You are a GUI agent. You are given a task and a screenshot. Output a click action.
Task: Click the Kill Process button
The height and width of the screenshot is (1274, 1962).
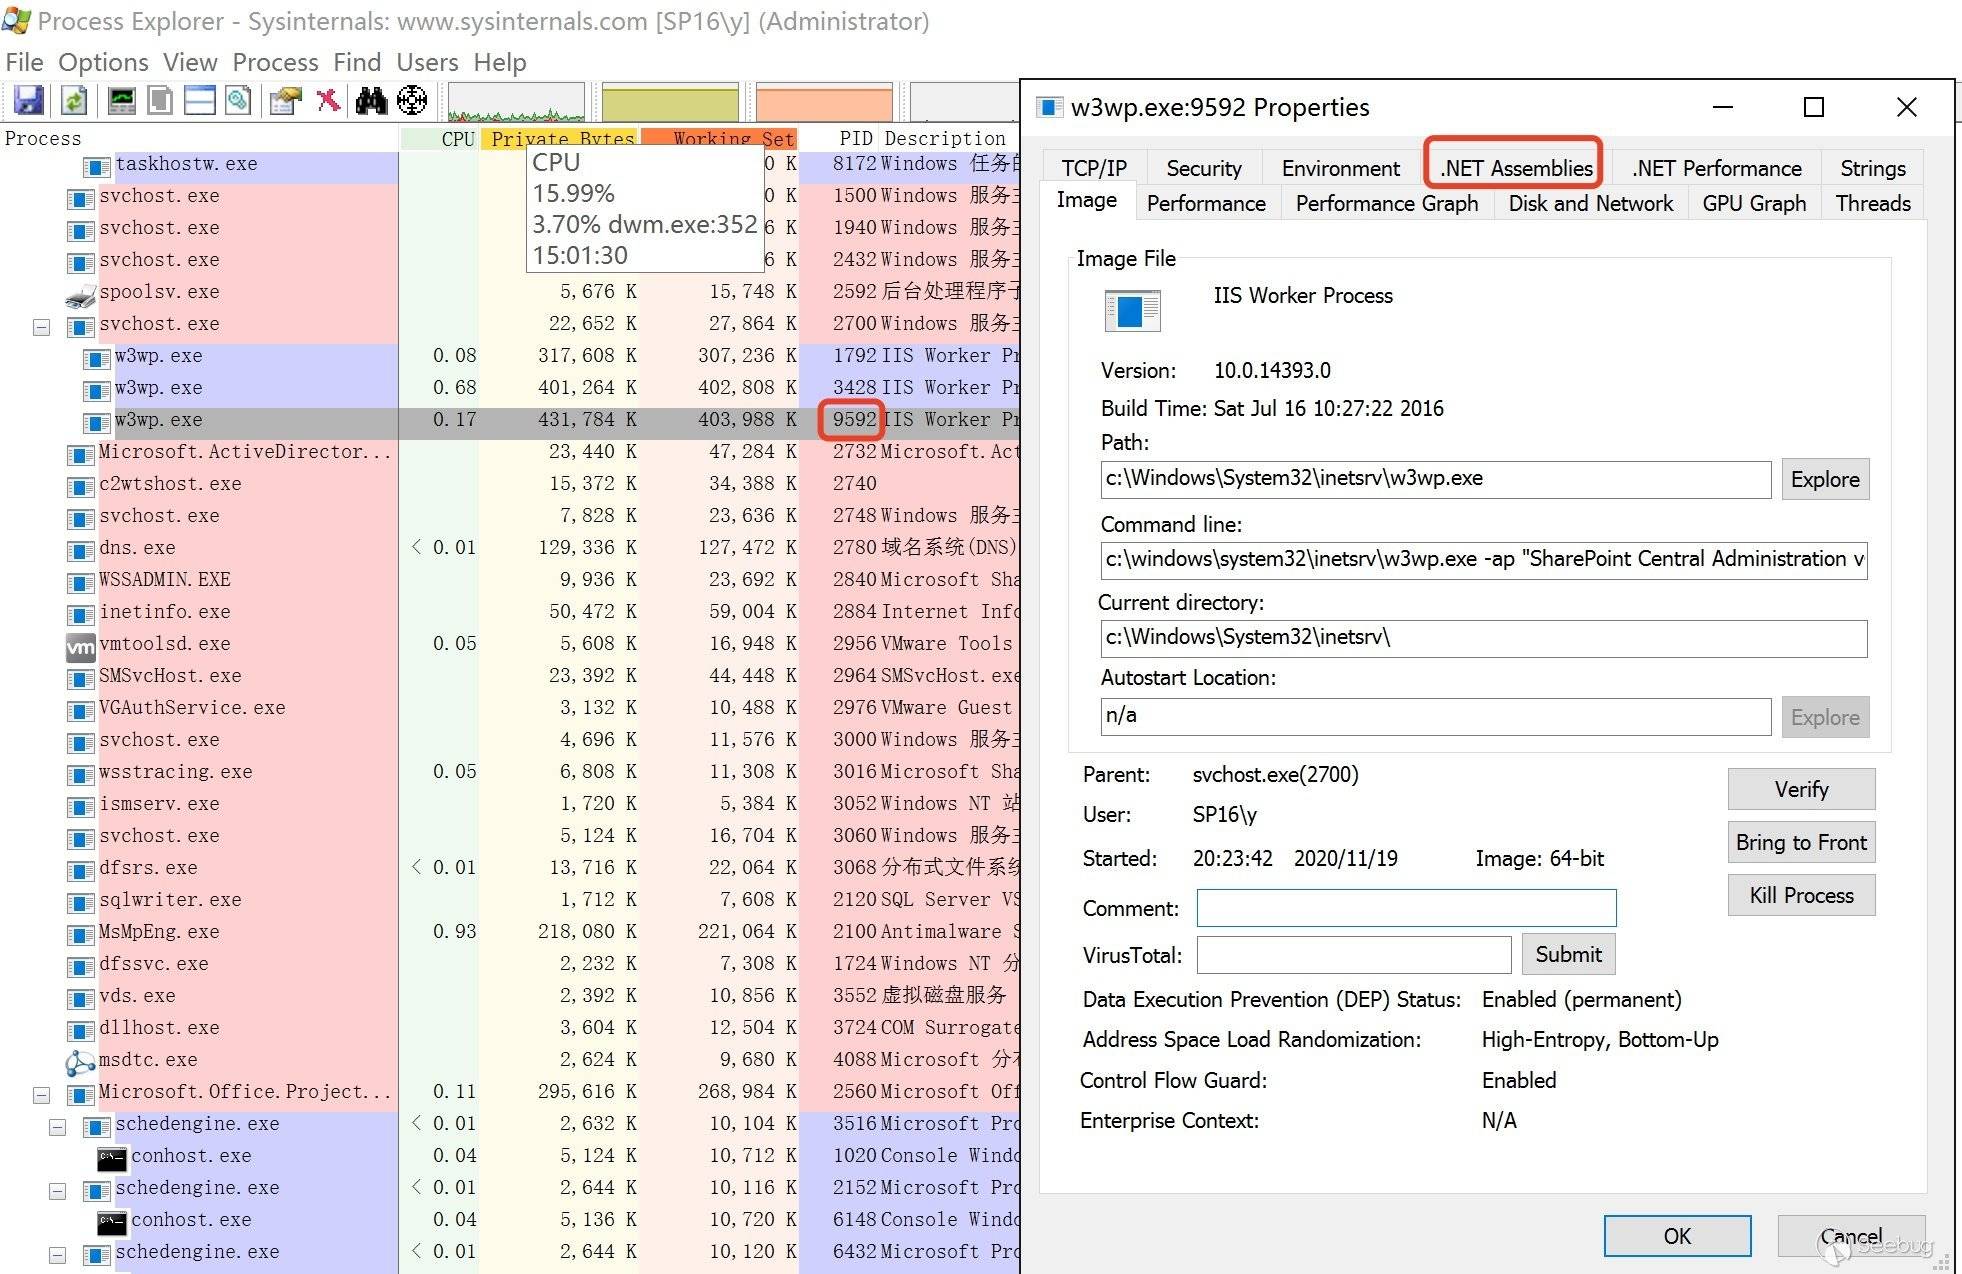tap(1800, 895)
